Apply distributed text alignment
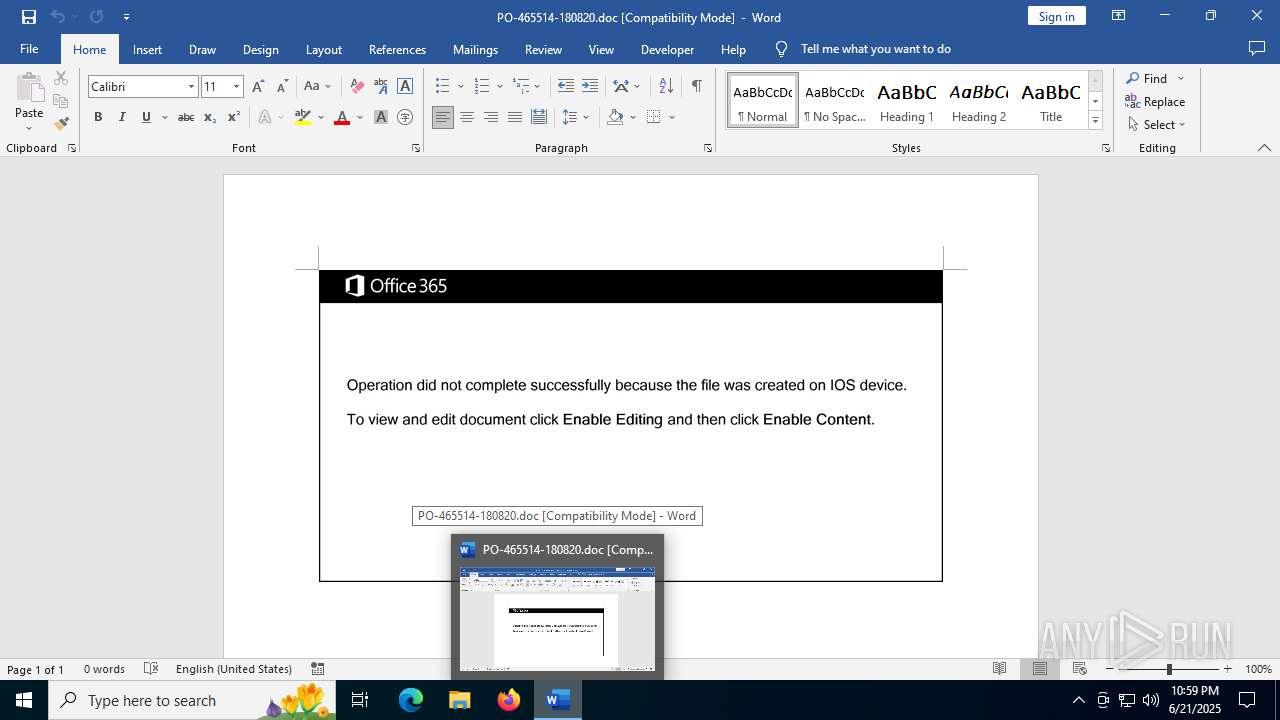The width and height of the screenshot is (1280, 720). pos(539,117)
